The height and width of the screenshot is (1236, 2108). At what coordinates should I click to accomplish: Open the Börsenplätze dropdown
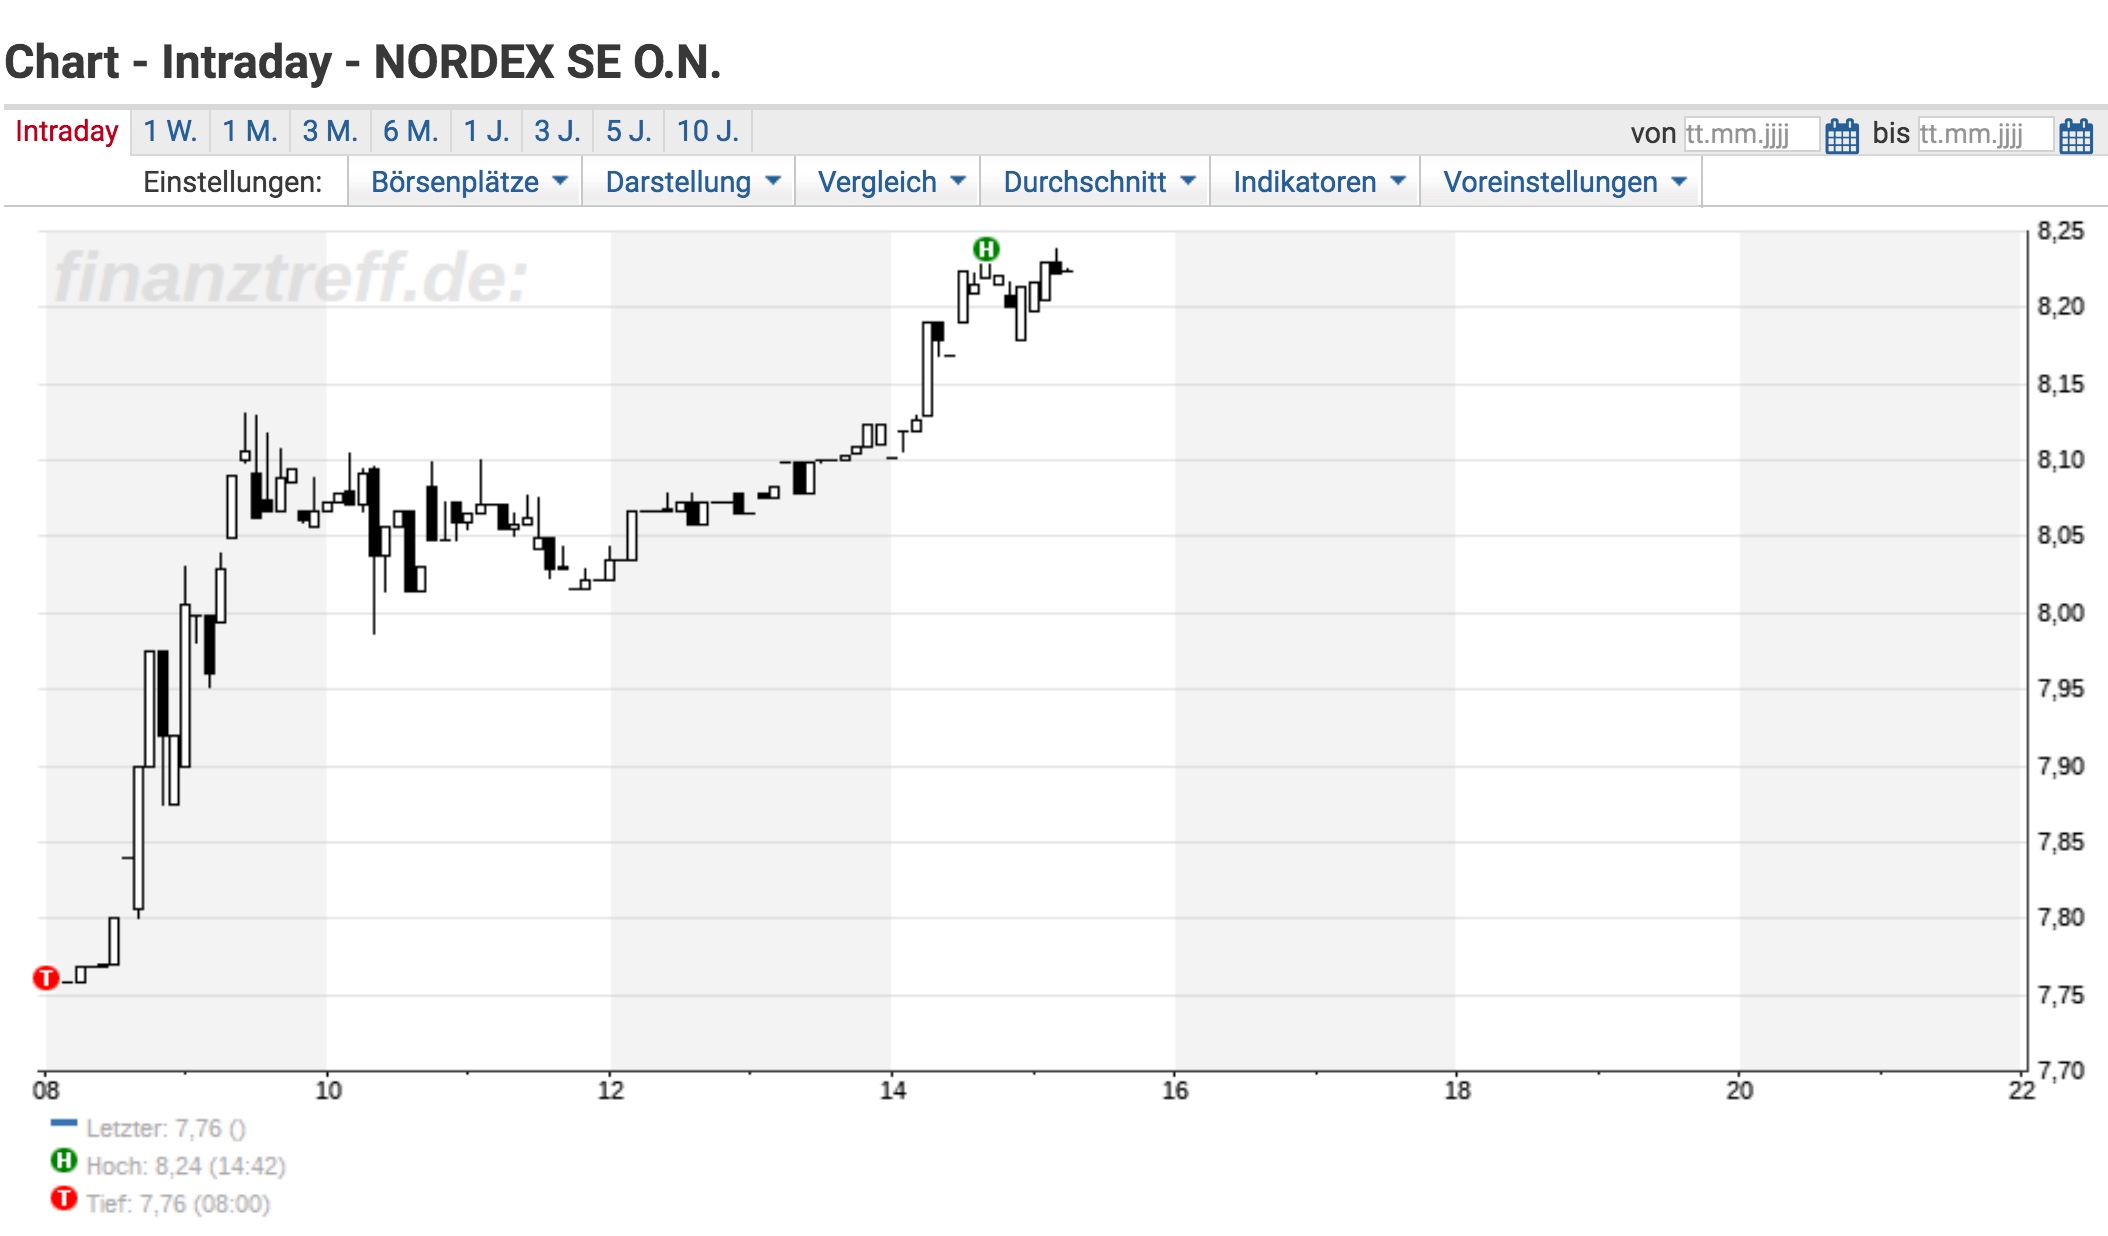466,181
